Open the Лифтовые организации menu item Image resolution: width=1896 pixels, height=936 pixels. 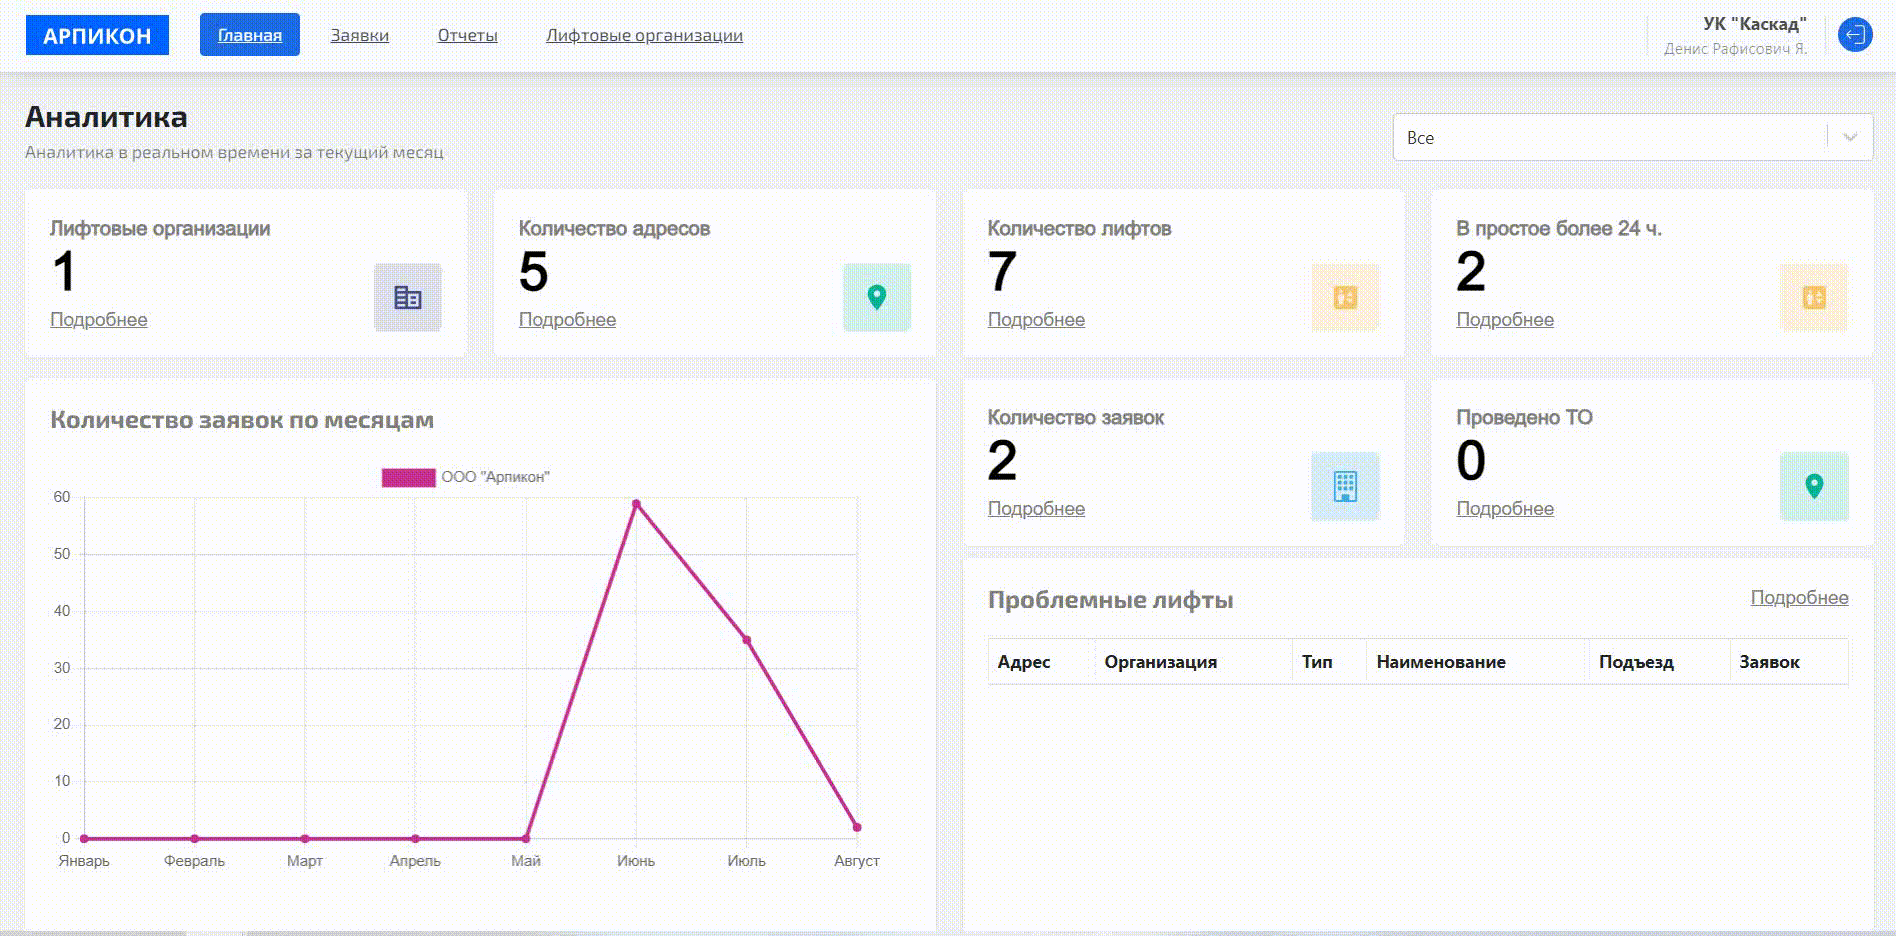point(644,35)
